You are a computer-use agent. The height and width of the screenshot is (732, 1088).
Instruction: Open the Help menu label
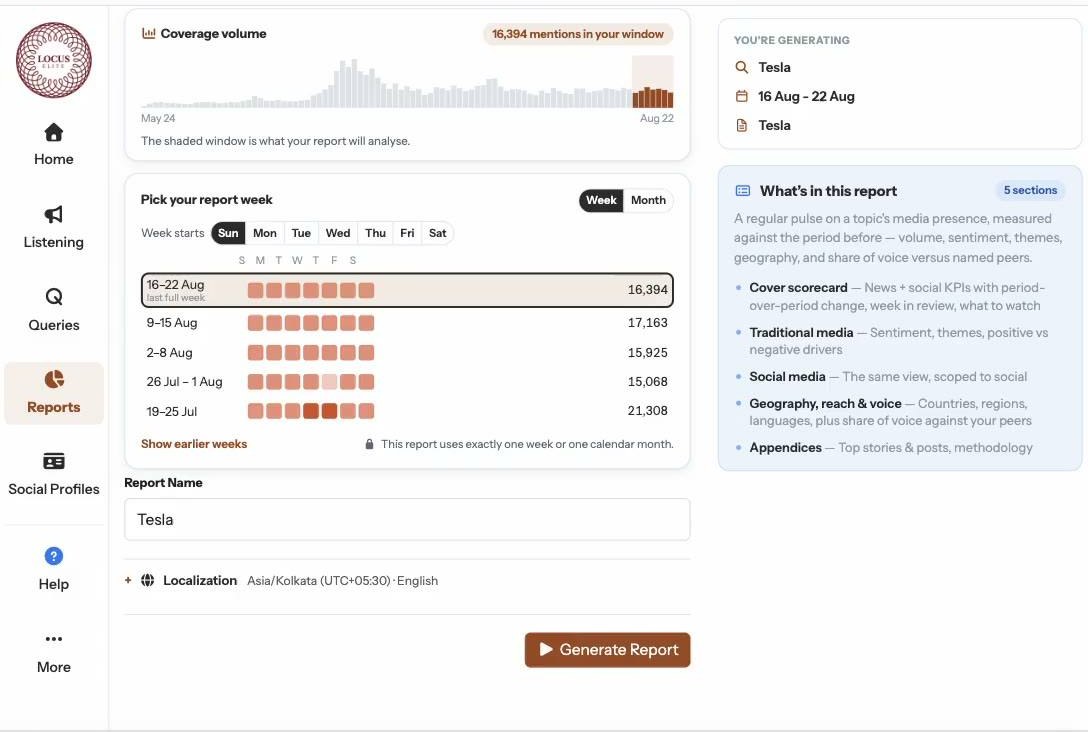tap(53, 584)
